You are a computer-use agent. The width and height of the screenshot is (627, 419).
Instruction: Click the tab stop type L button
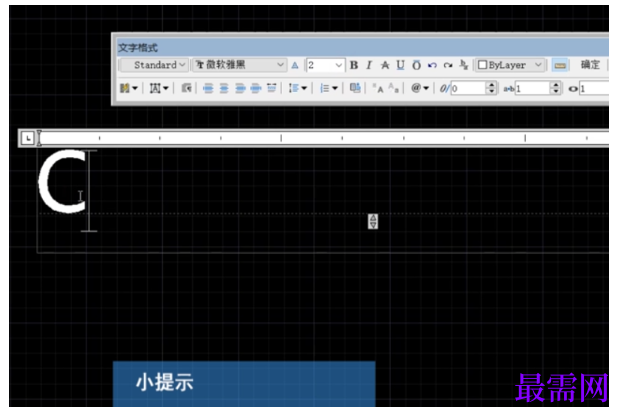tap(28, 138)
